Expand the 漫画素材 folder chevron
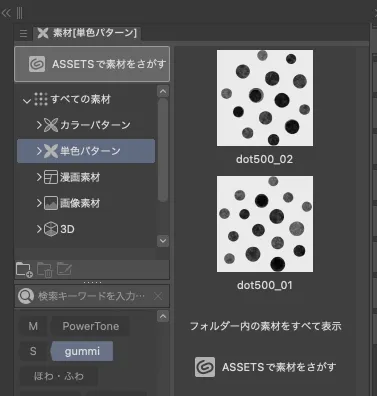Image resolution: width=377 pixels, height=396 pixels. click(39, 177)
